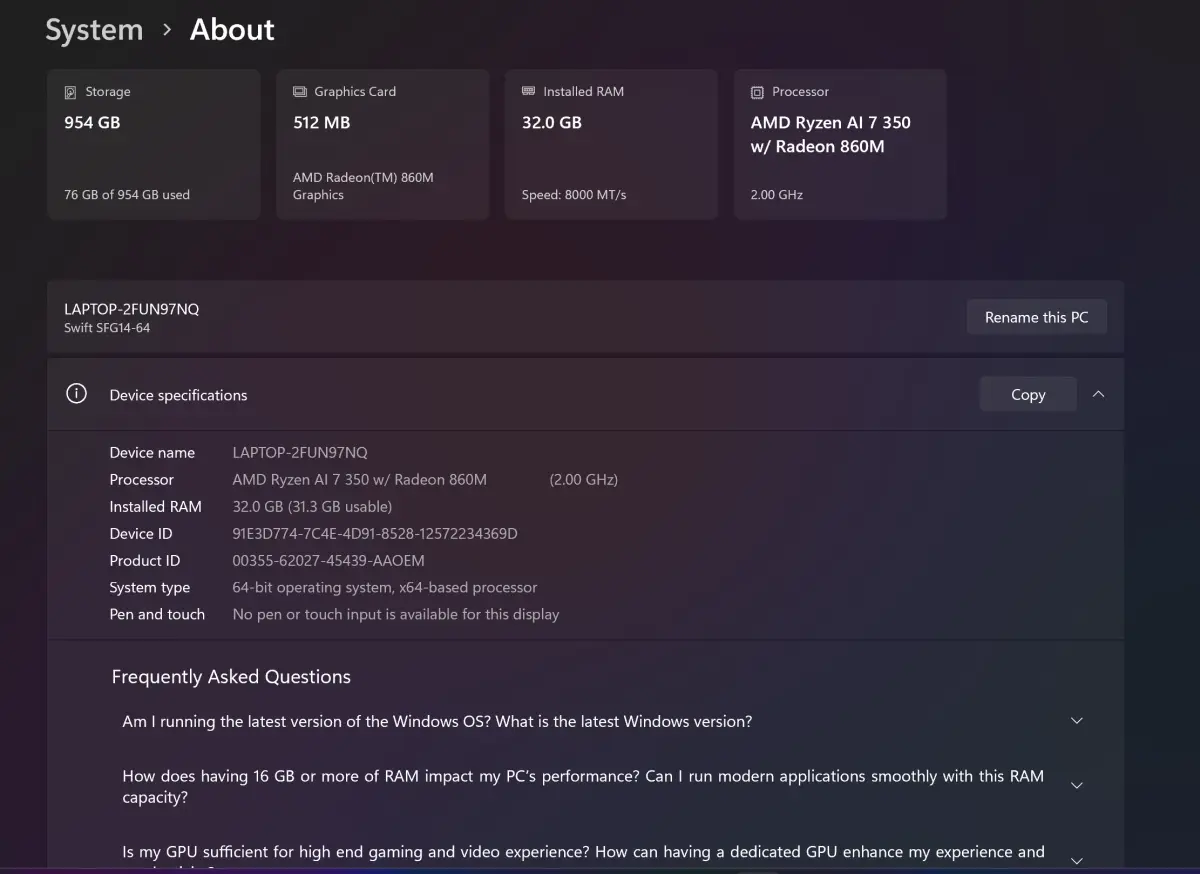This screenshot has width=1200, height=874.
Task: Open the 954 GB storage usage text
Action: (127, 195)
